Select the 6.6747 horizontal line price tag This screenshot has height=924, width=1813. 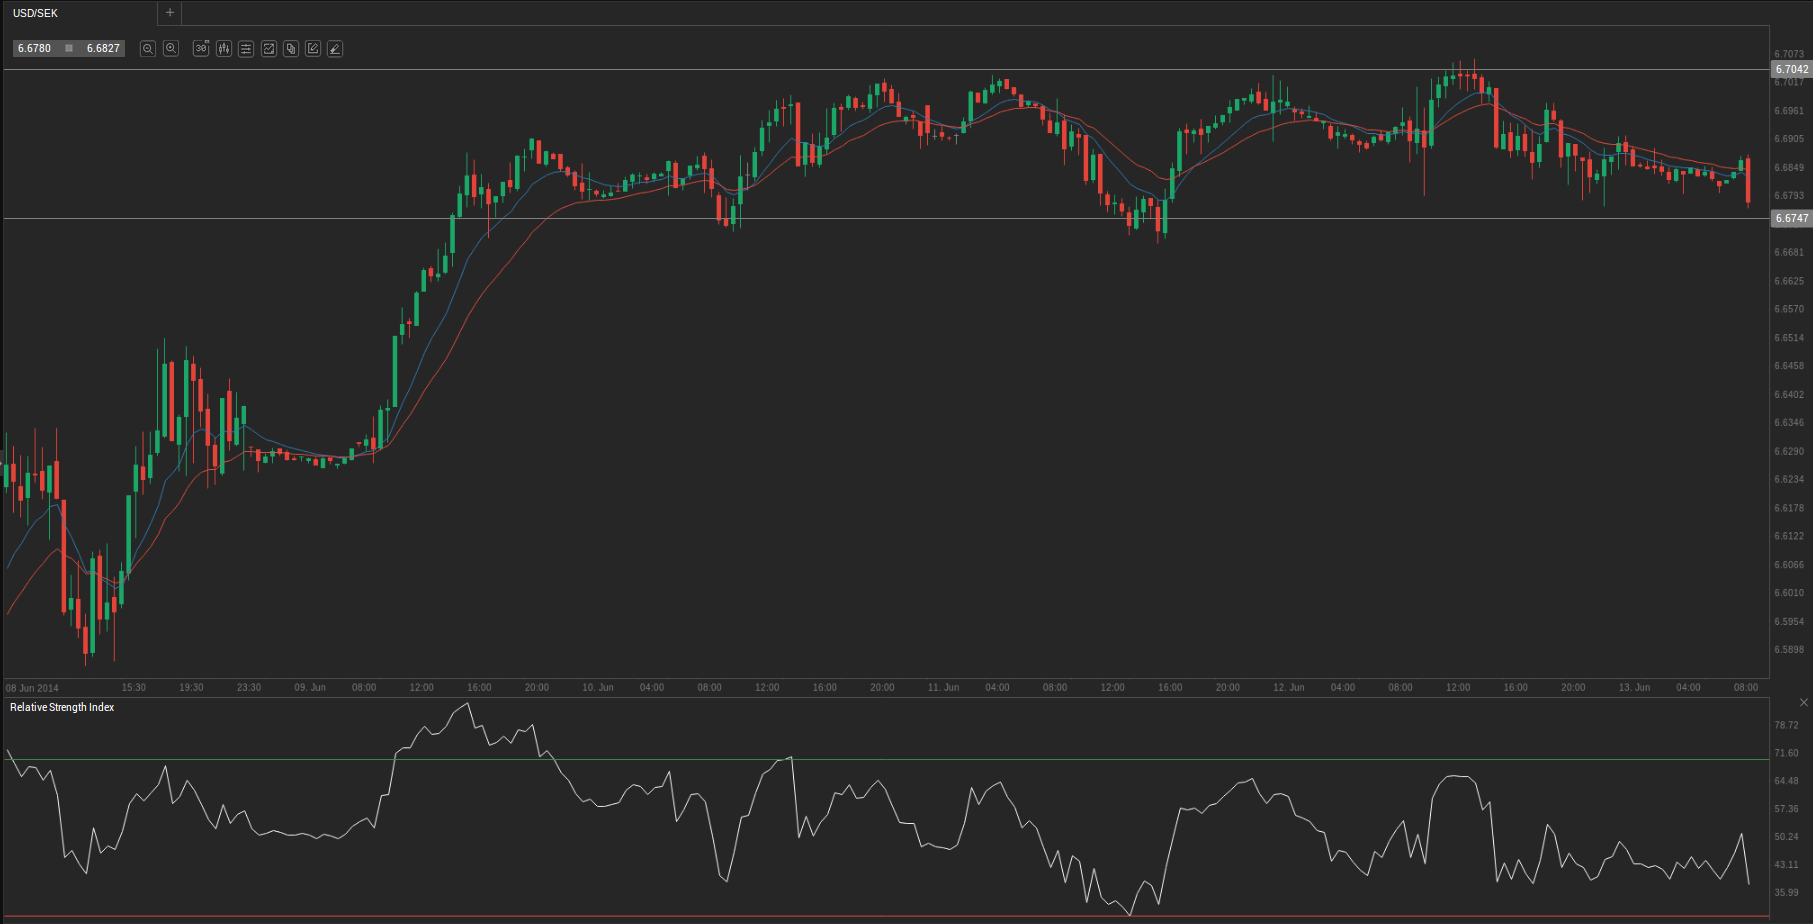tap(1791, 219)
